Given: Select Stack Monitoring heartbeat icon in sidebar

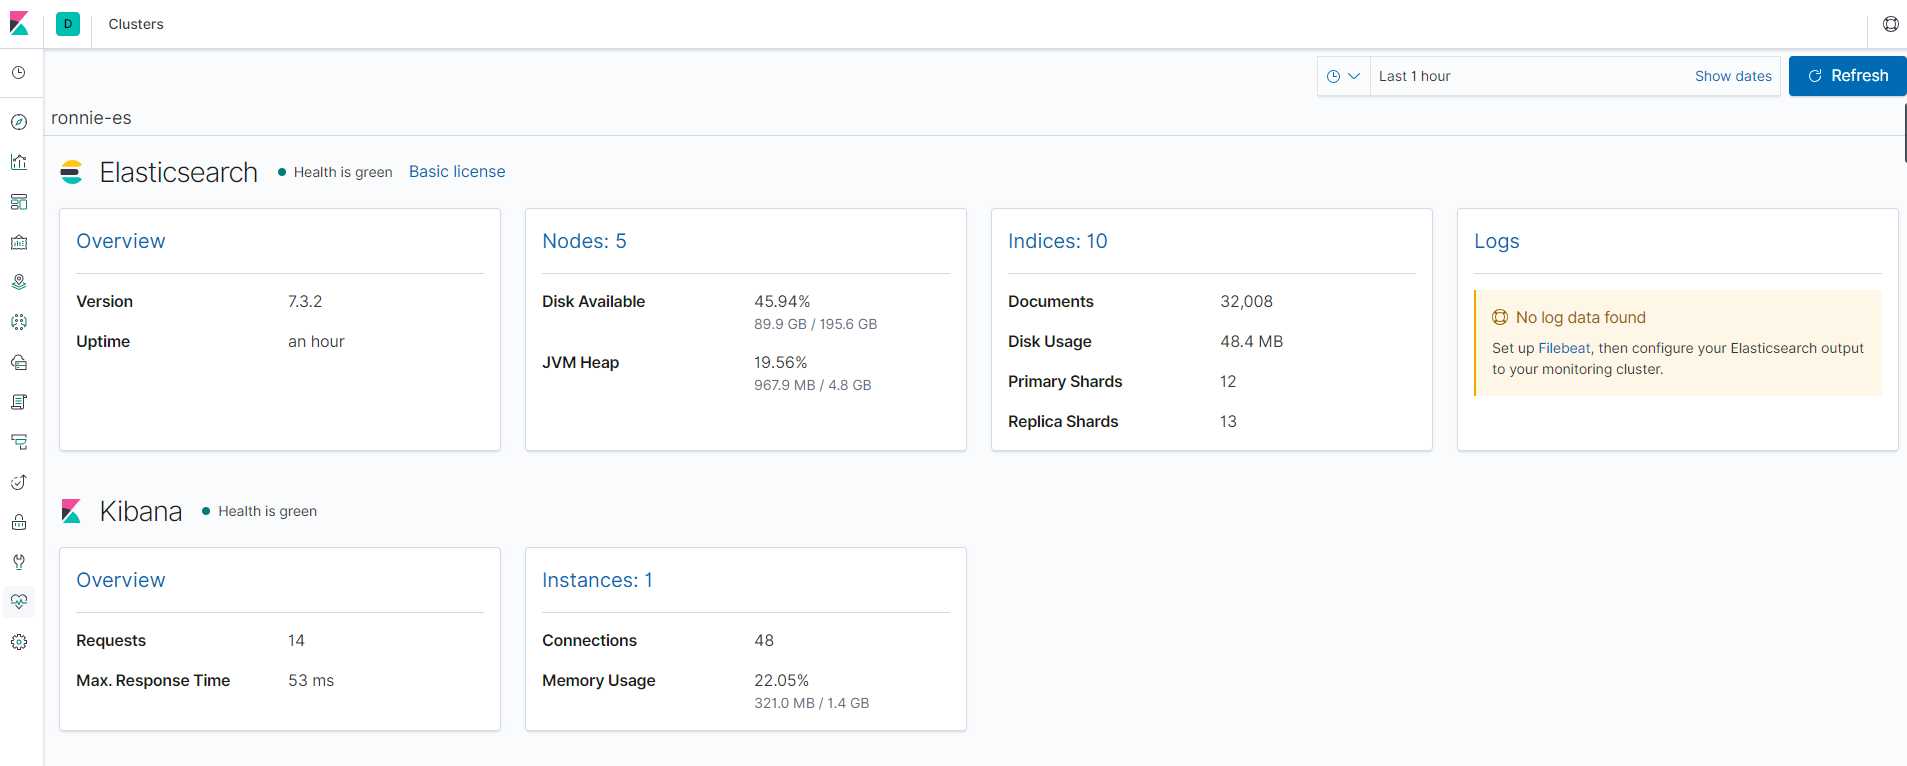Looking at the screenshot, I should [19, 602].
